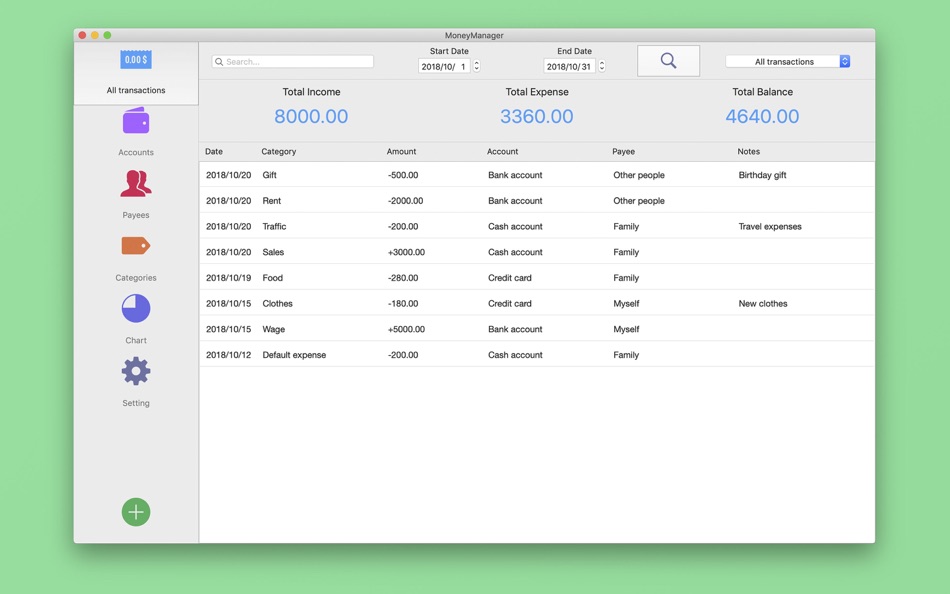
Task: Sort by the Payee column header
Action: [623, 152]
